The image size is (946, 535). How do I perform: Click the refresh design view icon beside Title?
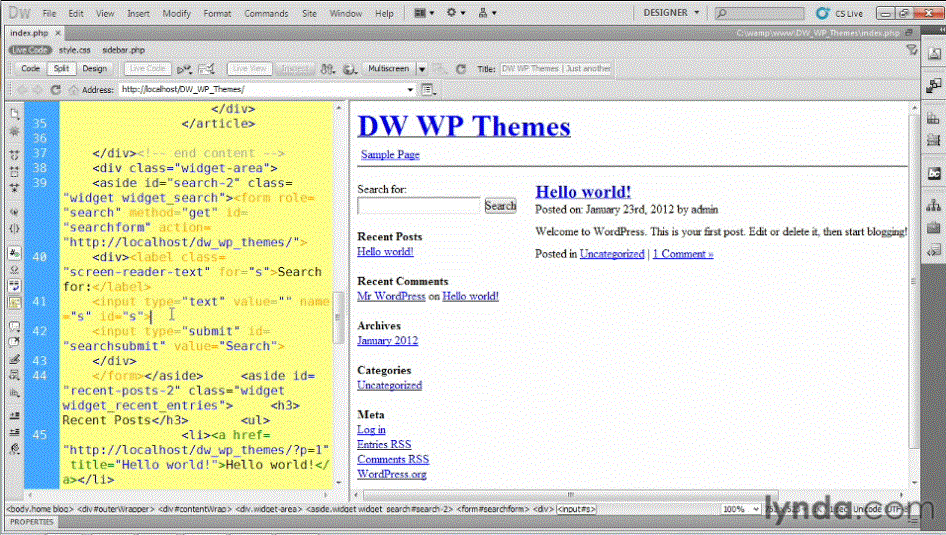(x=461, y=69)
